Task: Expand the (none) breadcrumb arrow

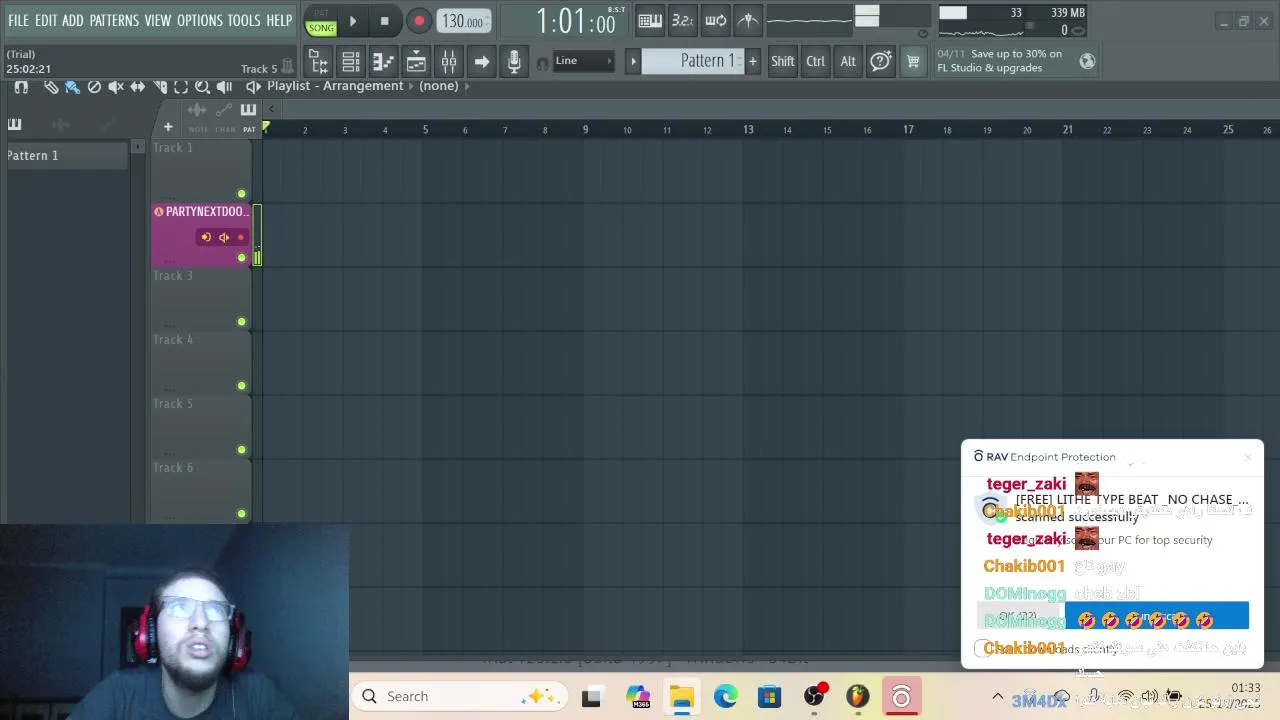Action: click(466, 86)
